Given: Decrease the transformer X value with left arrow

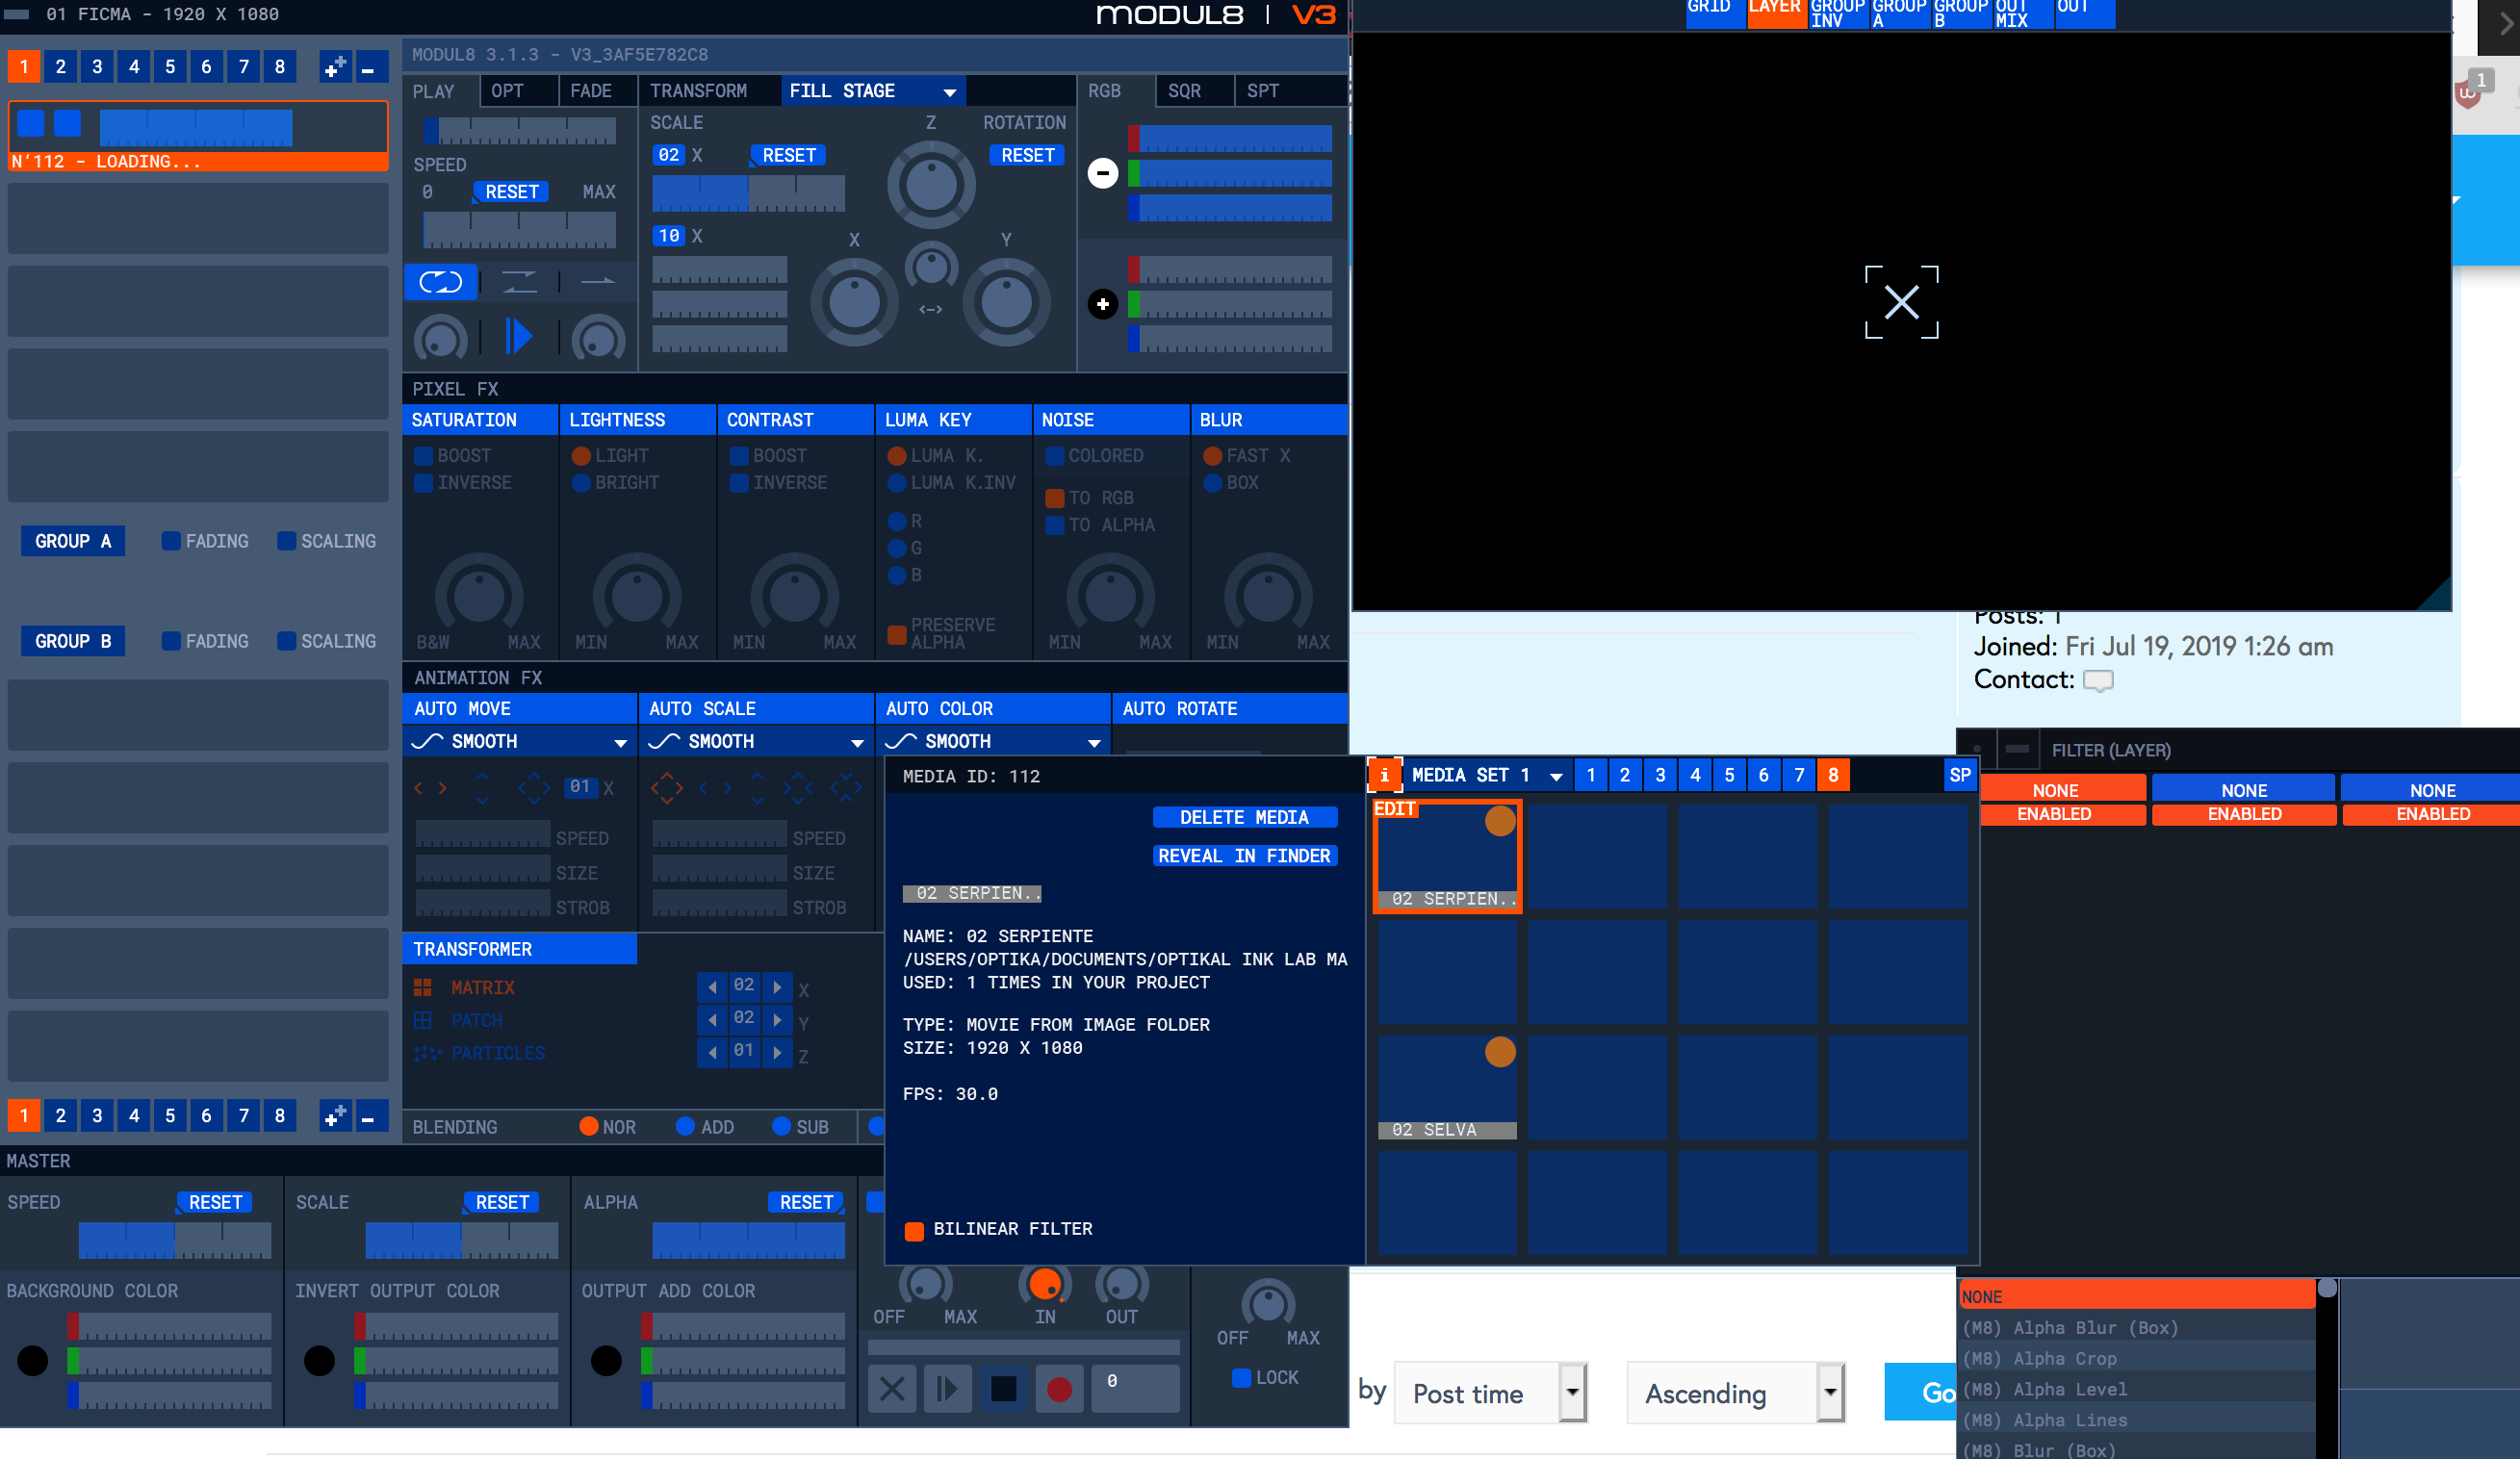Looking at the screenshot, I should click(x=712, y=986).
